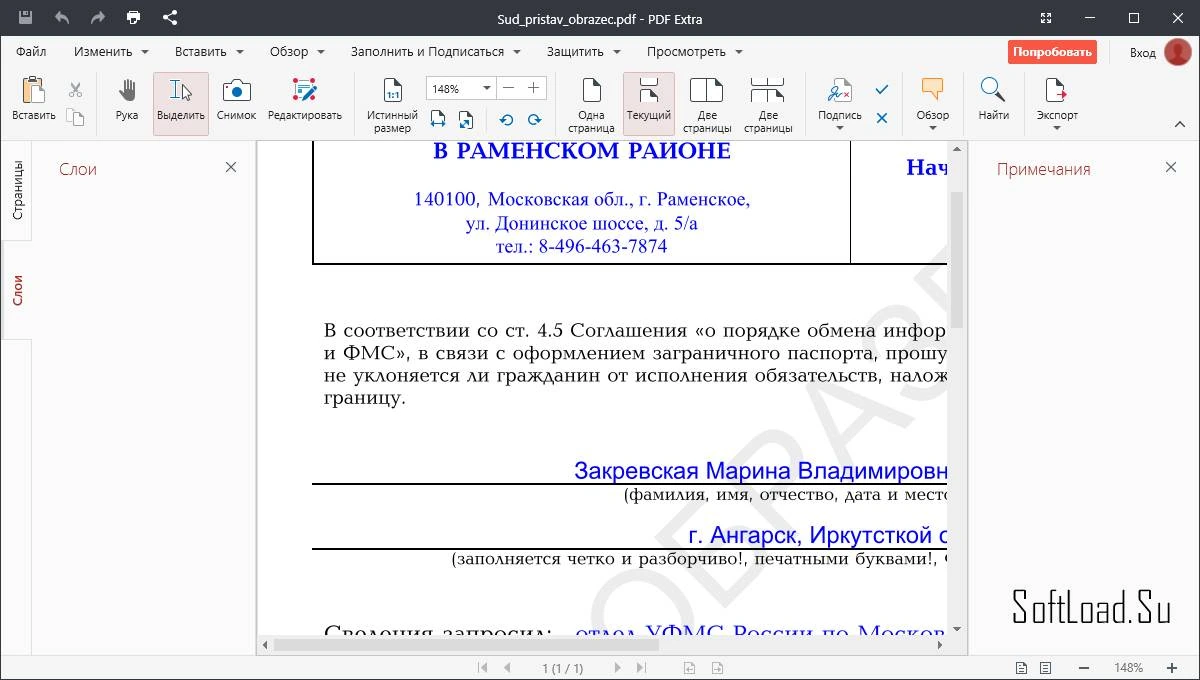
Task: Share the file via the share icon
Action: 170,17
